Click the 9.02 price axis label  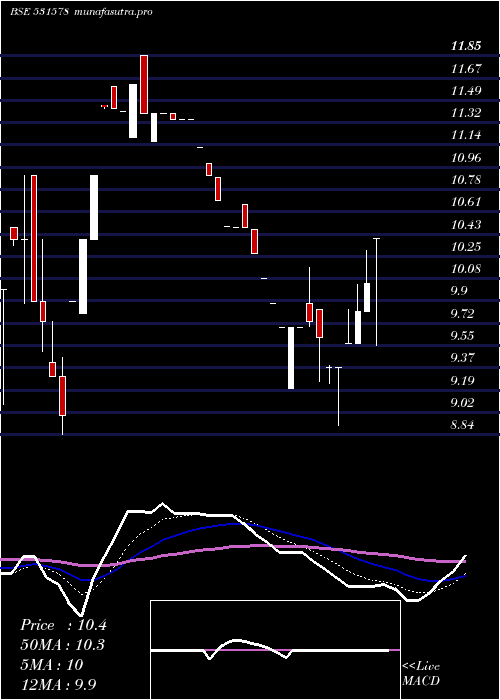(x=462, y=403)
